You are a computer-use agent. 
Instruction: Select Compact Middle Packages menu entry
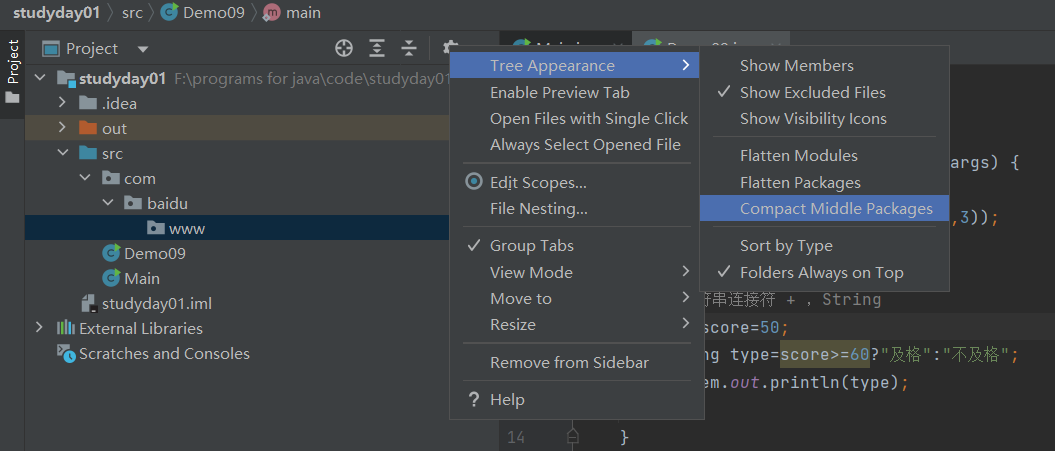[x=835, y=209]
